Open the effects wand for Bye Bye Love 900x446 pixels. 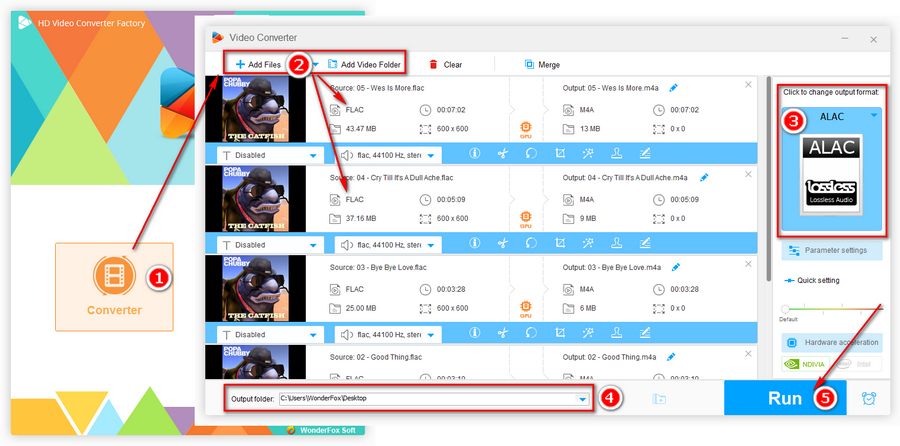pos(588,332)
